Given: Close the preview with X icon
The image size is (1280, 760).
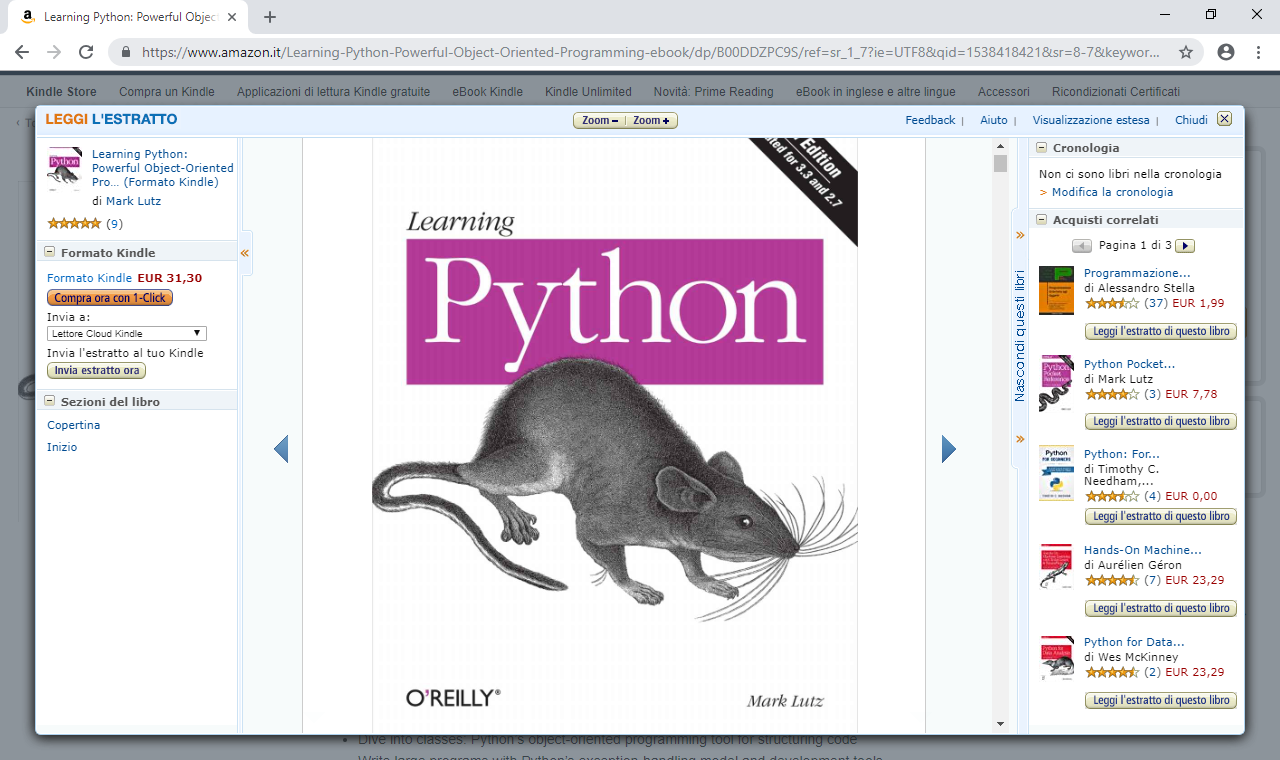Looking at the screenshot, I should [x=1224, y=119].
